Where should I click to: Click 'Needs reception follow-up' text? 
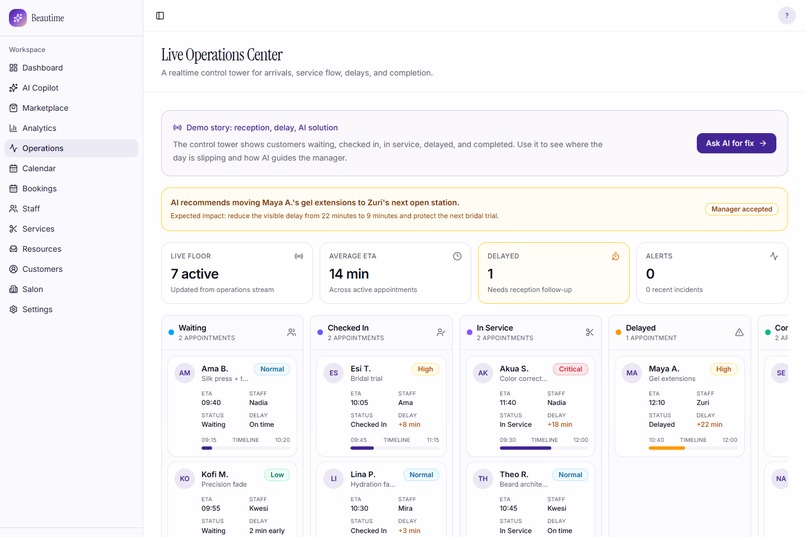(x=529, y=290)
